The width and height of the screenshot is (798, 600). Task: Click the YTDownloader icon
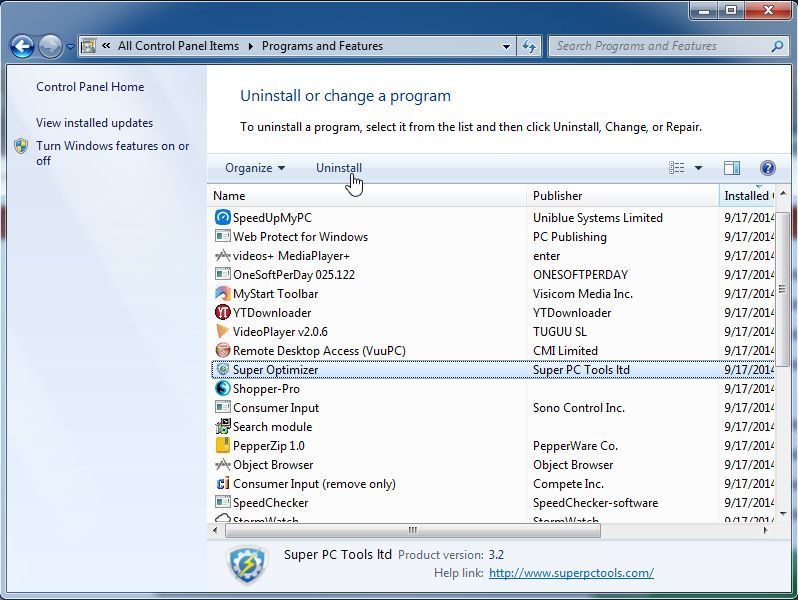point(222,312)
